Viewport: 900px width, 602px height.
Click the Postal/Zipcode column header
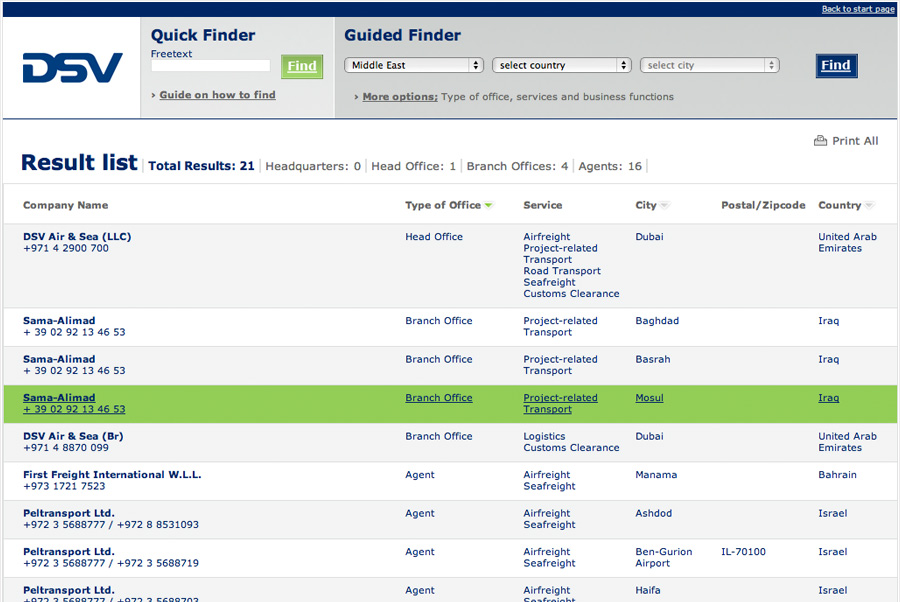coord(763,205)
